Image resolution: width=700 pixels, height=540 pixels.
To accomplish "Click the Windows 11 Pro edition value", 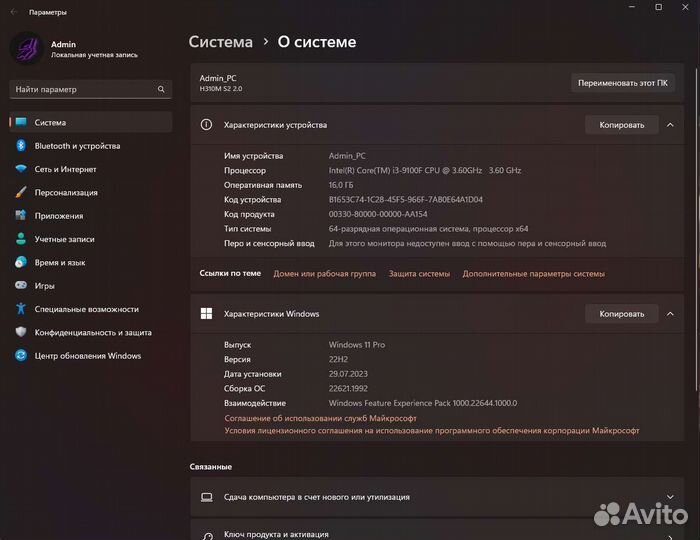I will [x=357, y=345].
